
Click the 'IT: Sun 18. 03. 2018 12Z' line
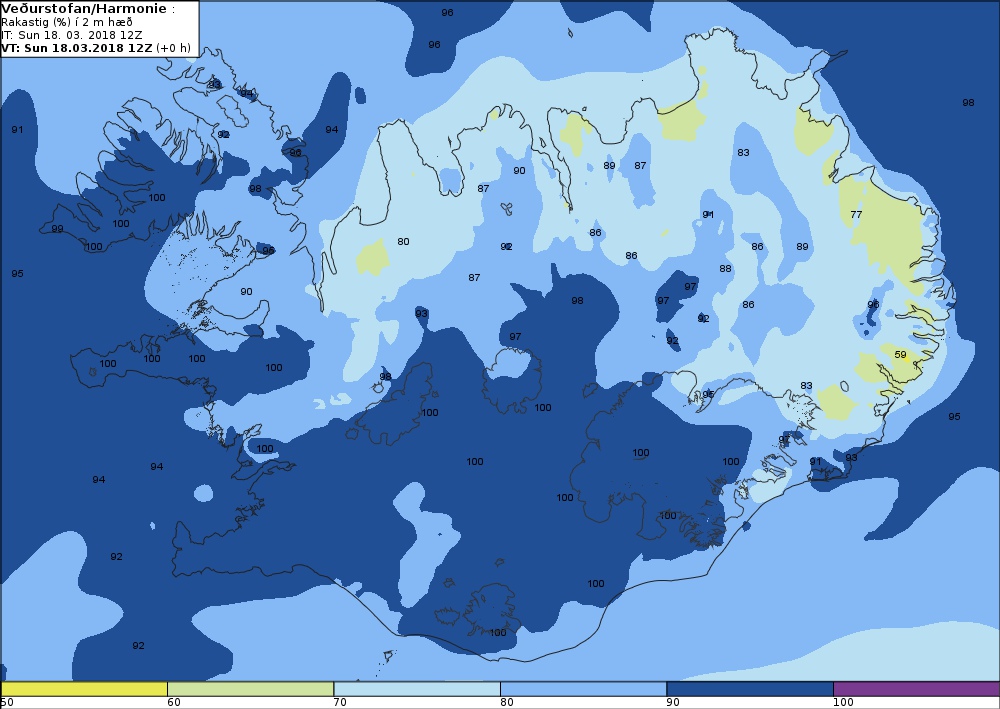[x=71, y=35]
